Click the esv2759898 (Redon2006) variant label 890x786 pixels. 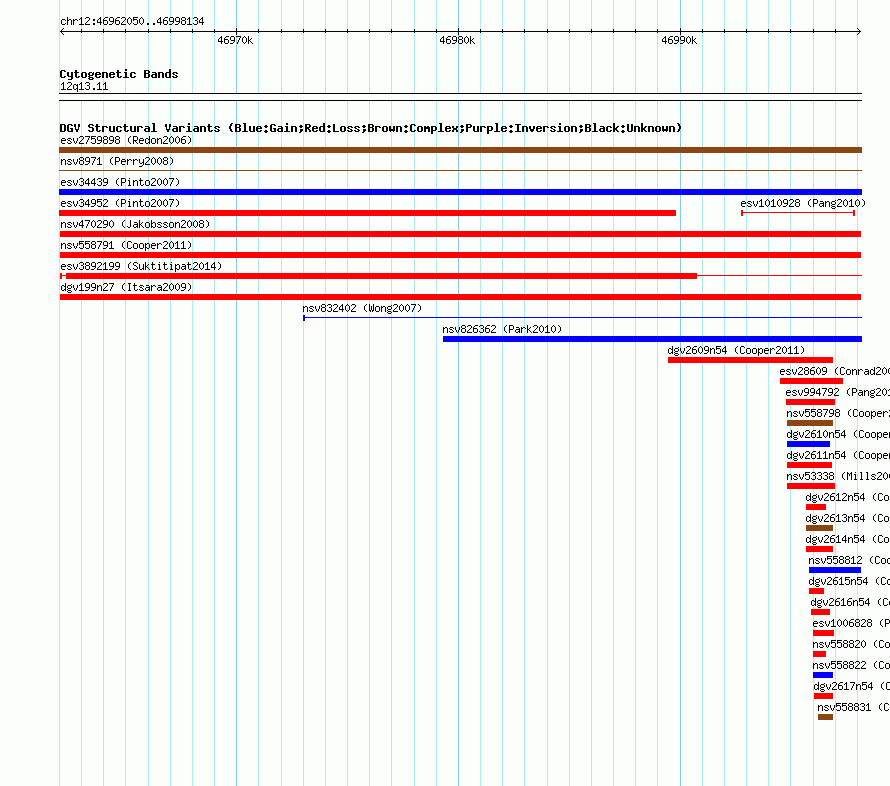126,140
